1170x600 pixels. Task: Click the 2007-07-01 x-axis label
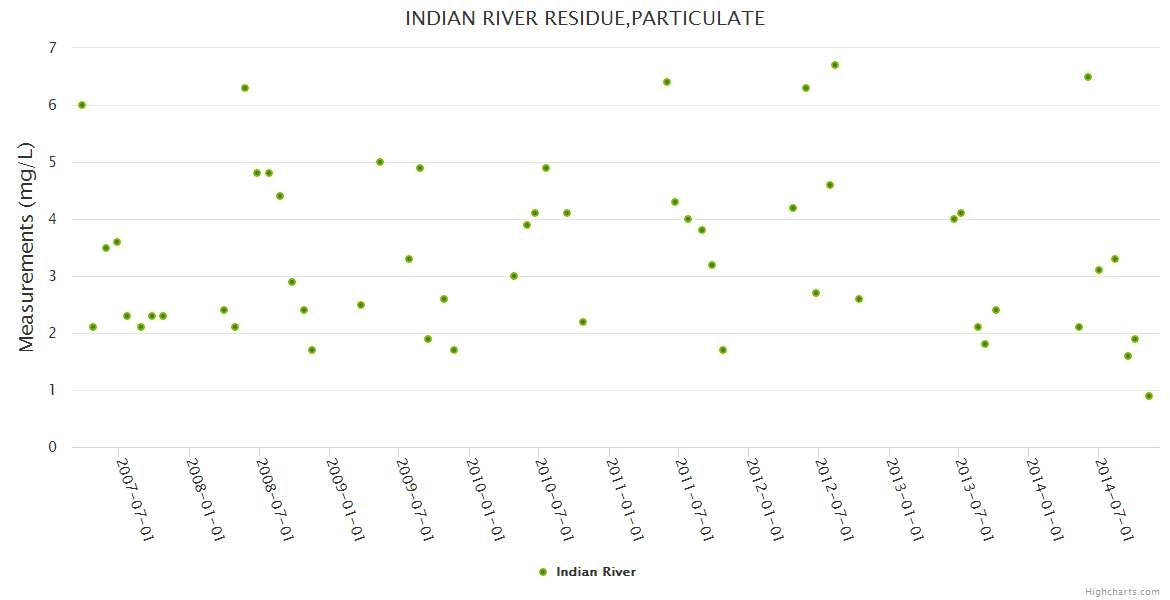[x=135, y=499]
